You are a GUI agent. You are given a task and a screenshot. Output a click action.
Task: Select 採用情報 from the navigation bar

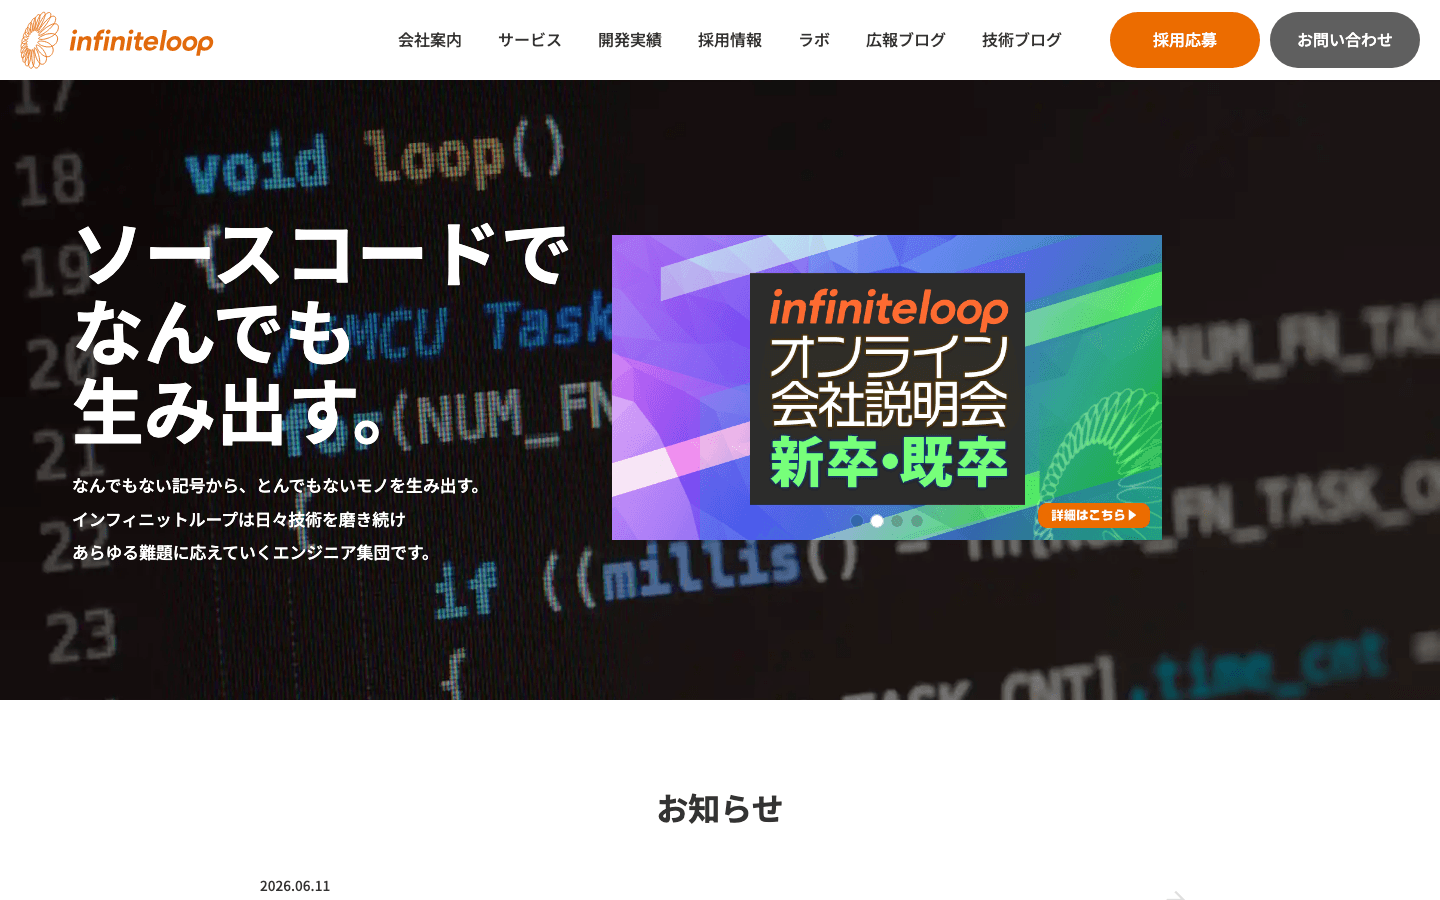click(x=730, y=40)
